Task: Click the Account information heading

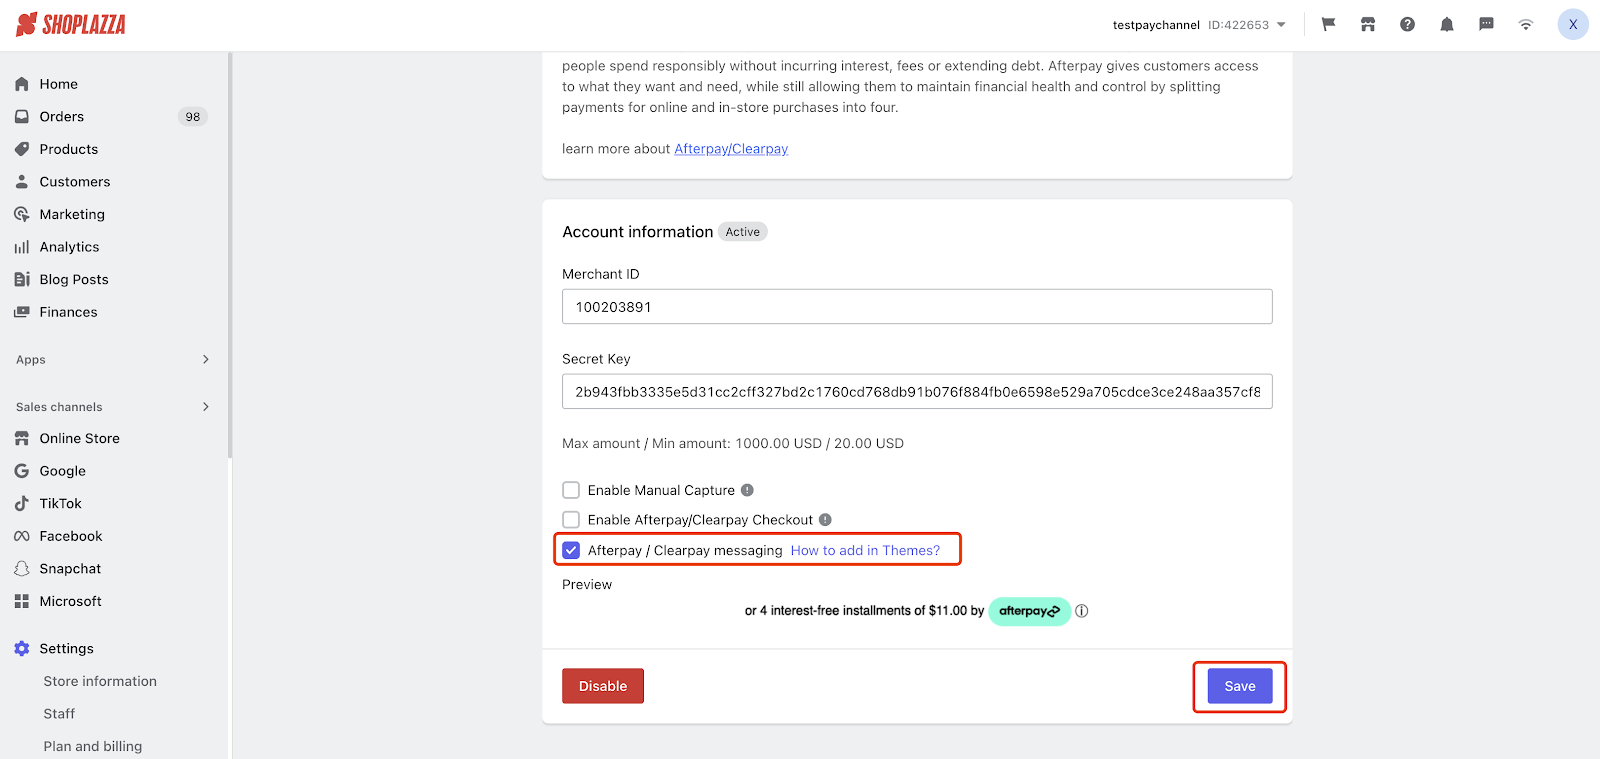Action: 638,232
